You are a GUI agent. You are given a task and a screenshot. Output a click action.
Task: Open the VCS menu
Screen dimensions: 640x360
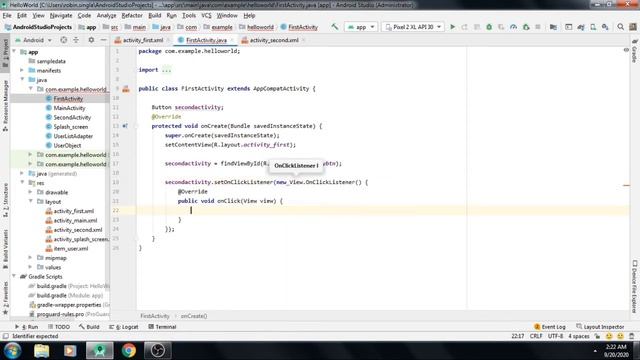pos(206,16)
